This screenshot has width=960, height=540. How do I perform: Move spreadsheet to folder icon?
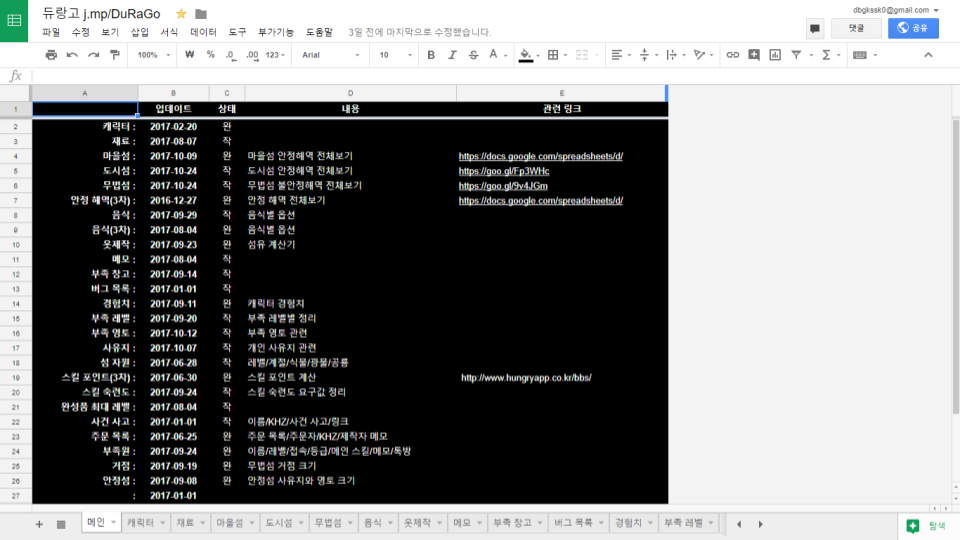click(201, 13)
